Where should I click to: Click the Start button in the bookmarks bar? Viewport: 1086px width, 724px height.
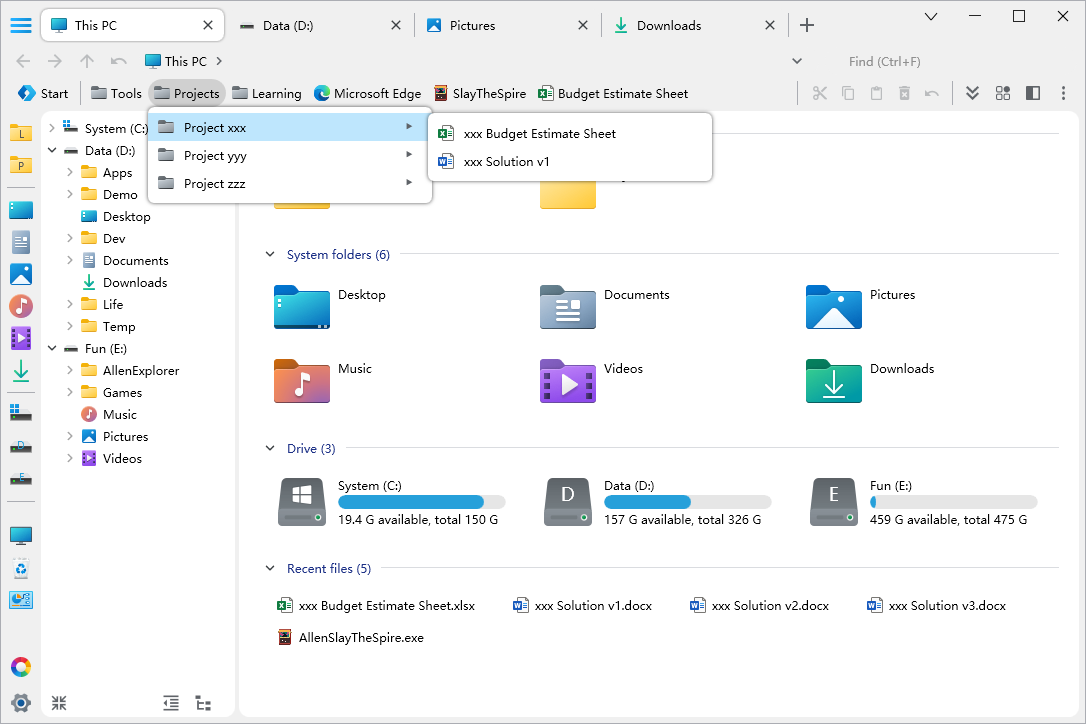point(43,93)
